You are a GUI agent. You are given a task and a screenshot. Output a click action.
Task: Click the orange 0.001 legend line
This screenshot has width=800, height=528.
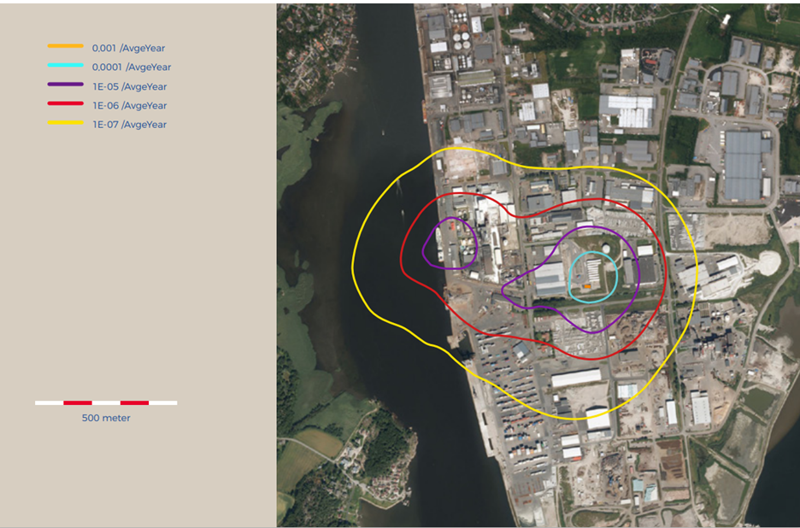coord(65,46)
